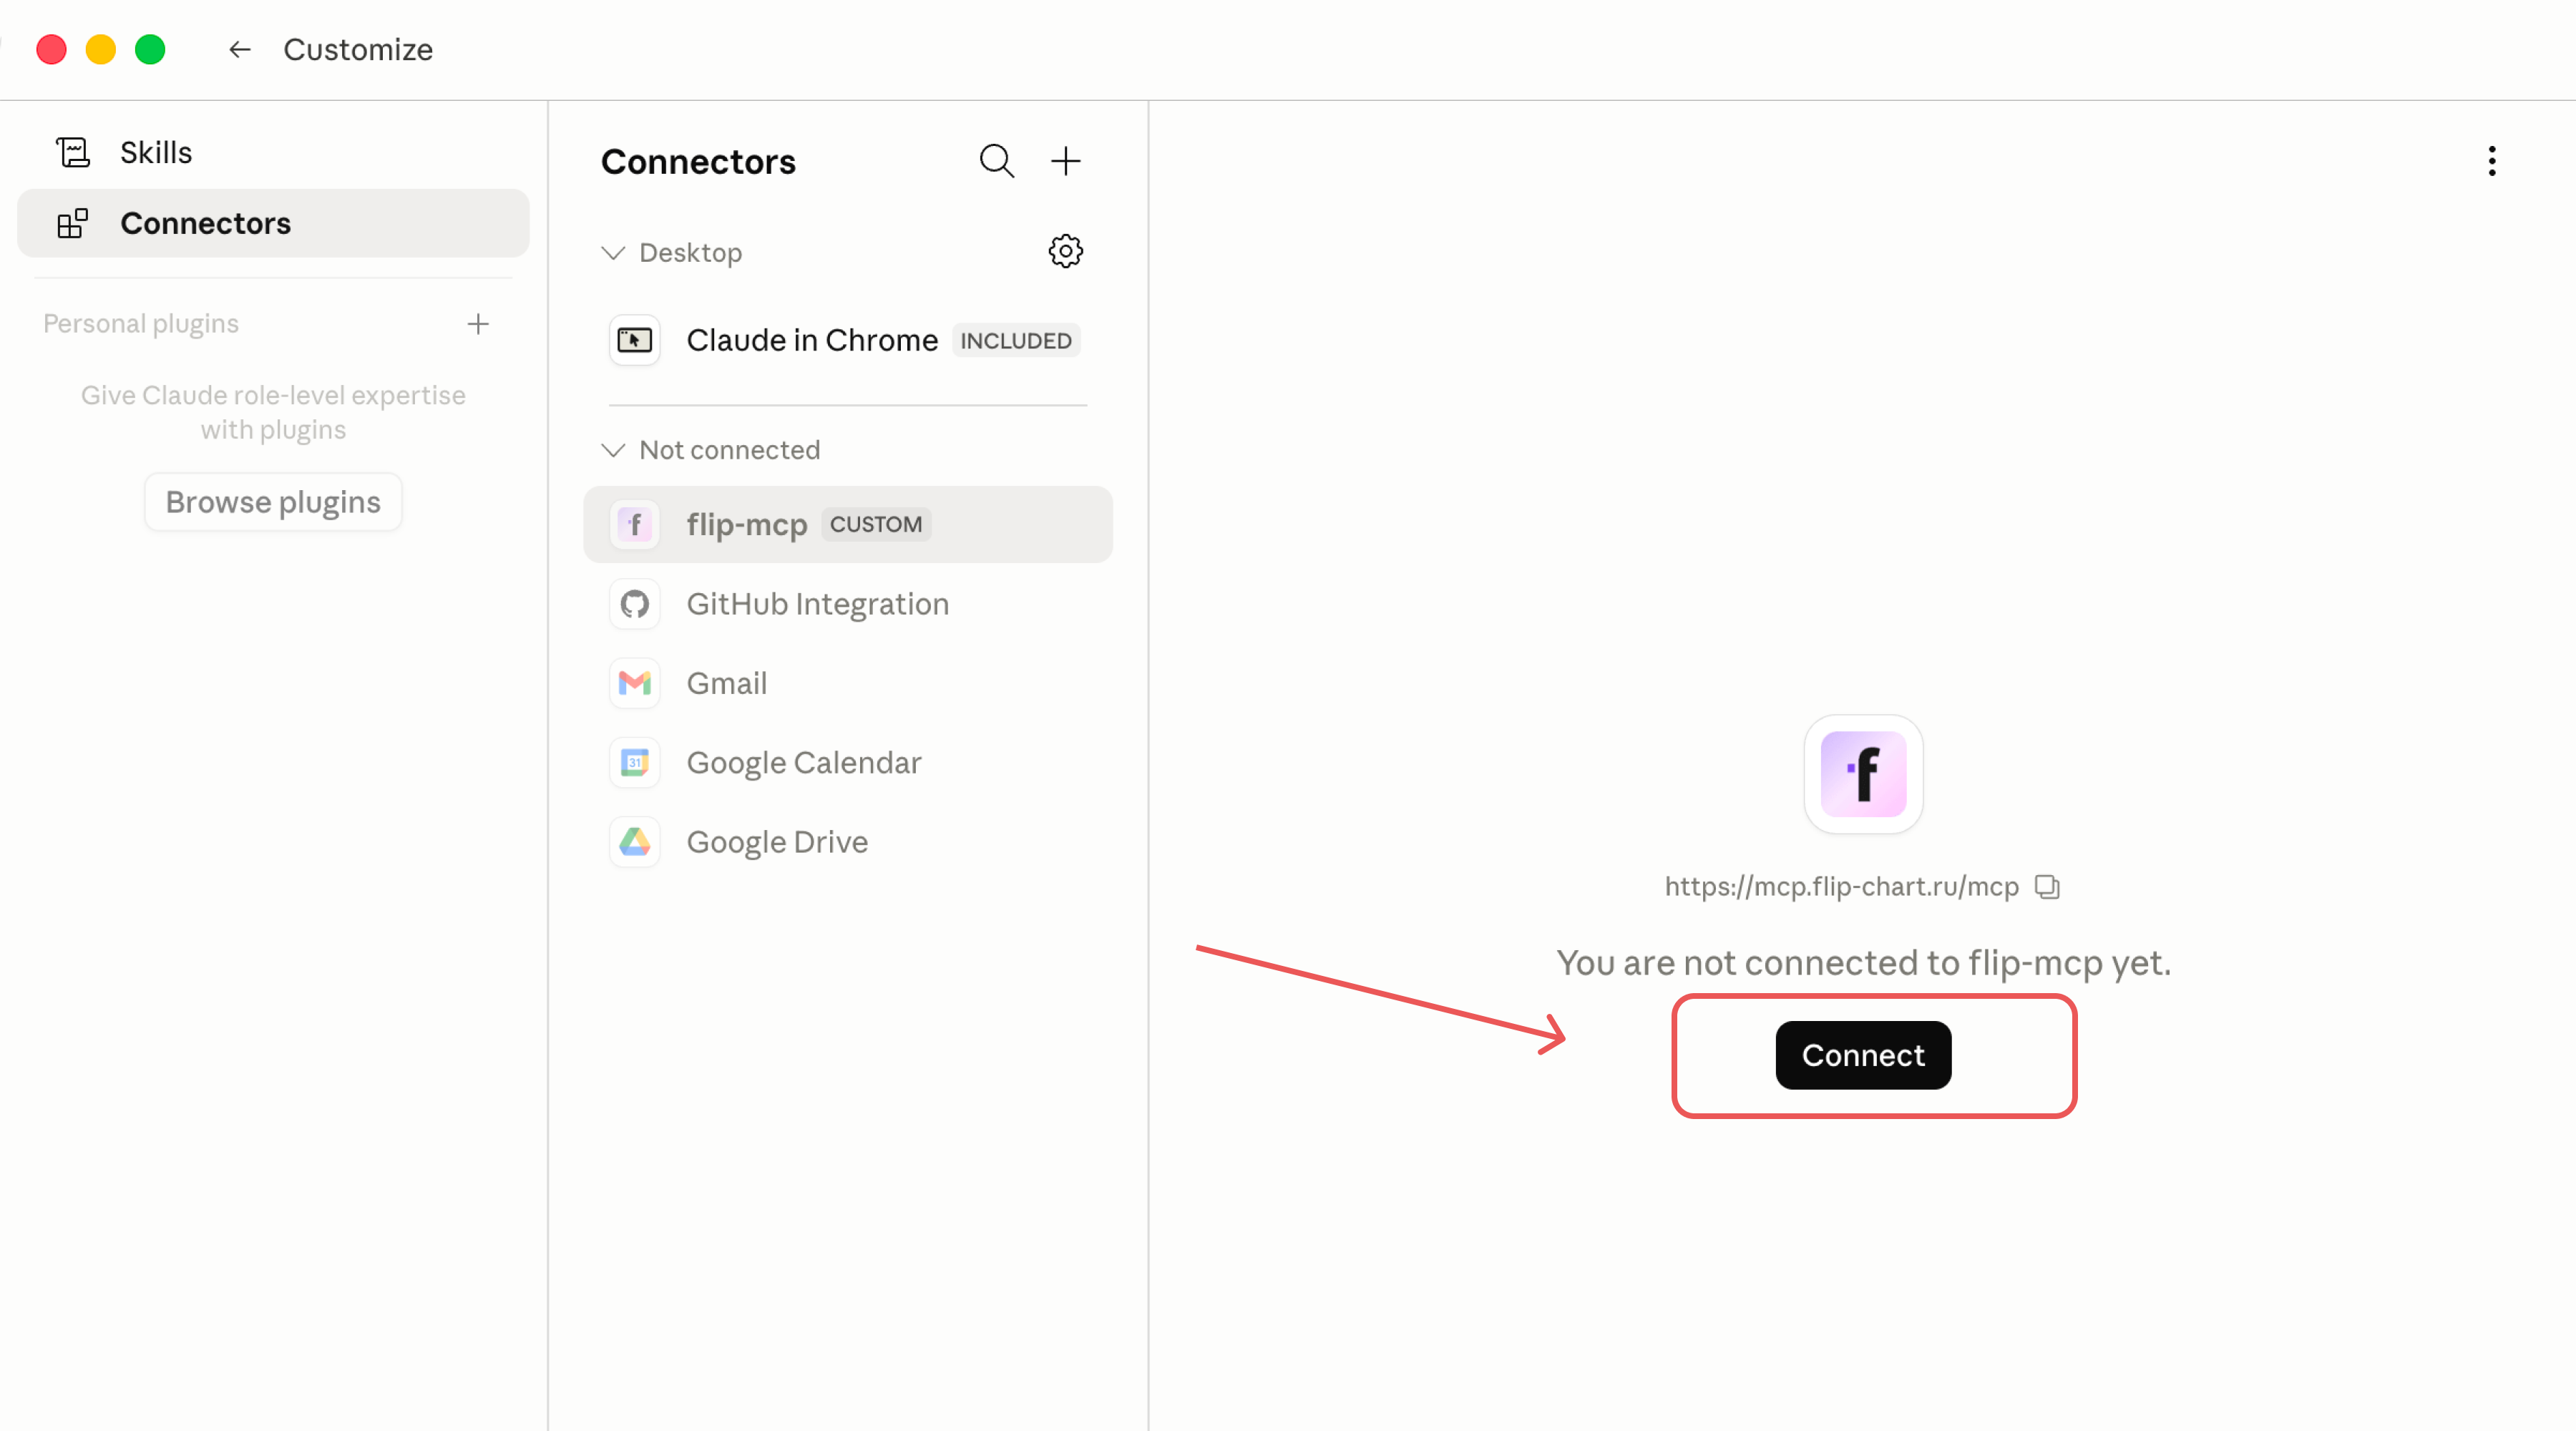Click Browse plugins button
2576x1431 pixels.
(273, 502)
